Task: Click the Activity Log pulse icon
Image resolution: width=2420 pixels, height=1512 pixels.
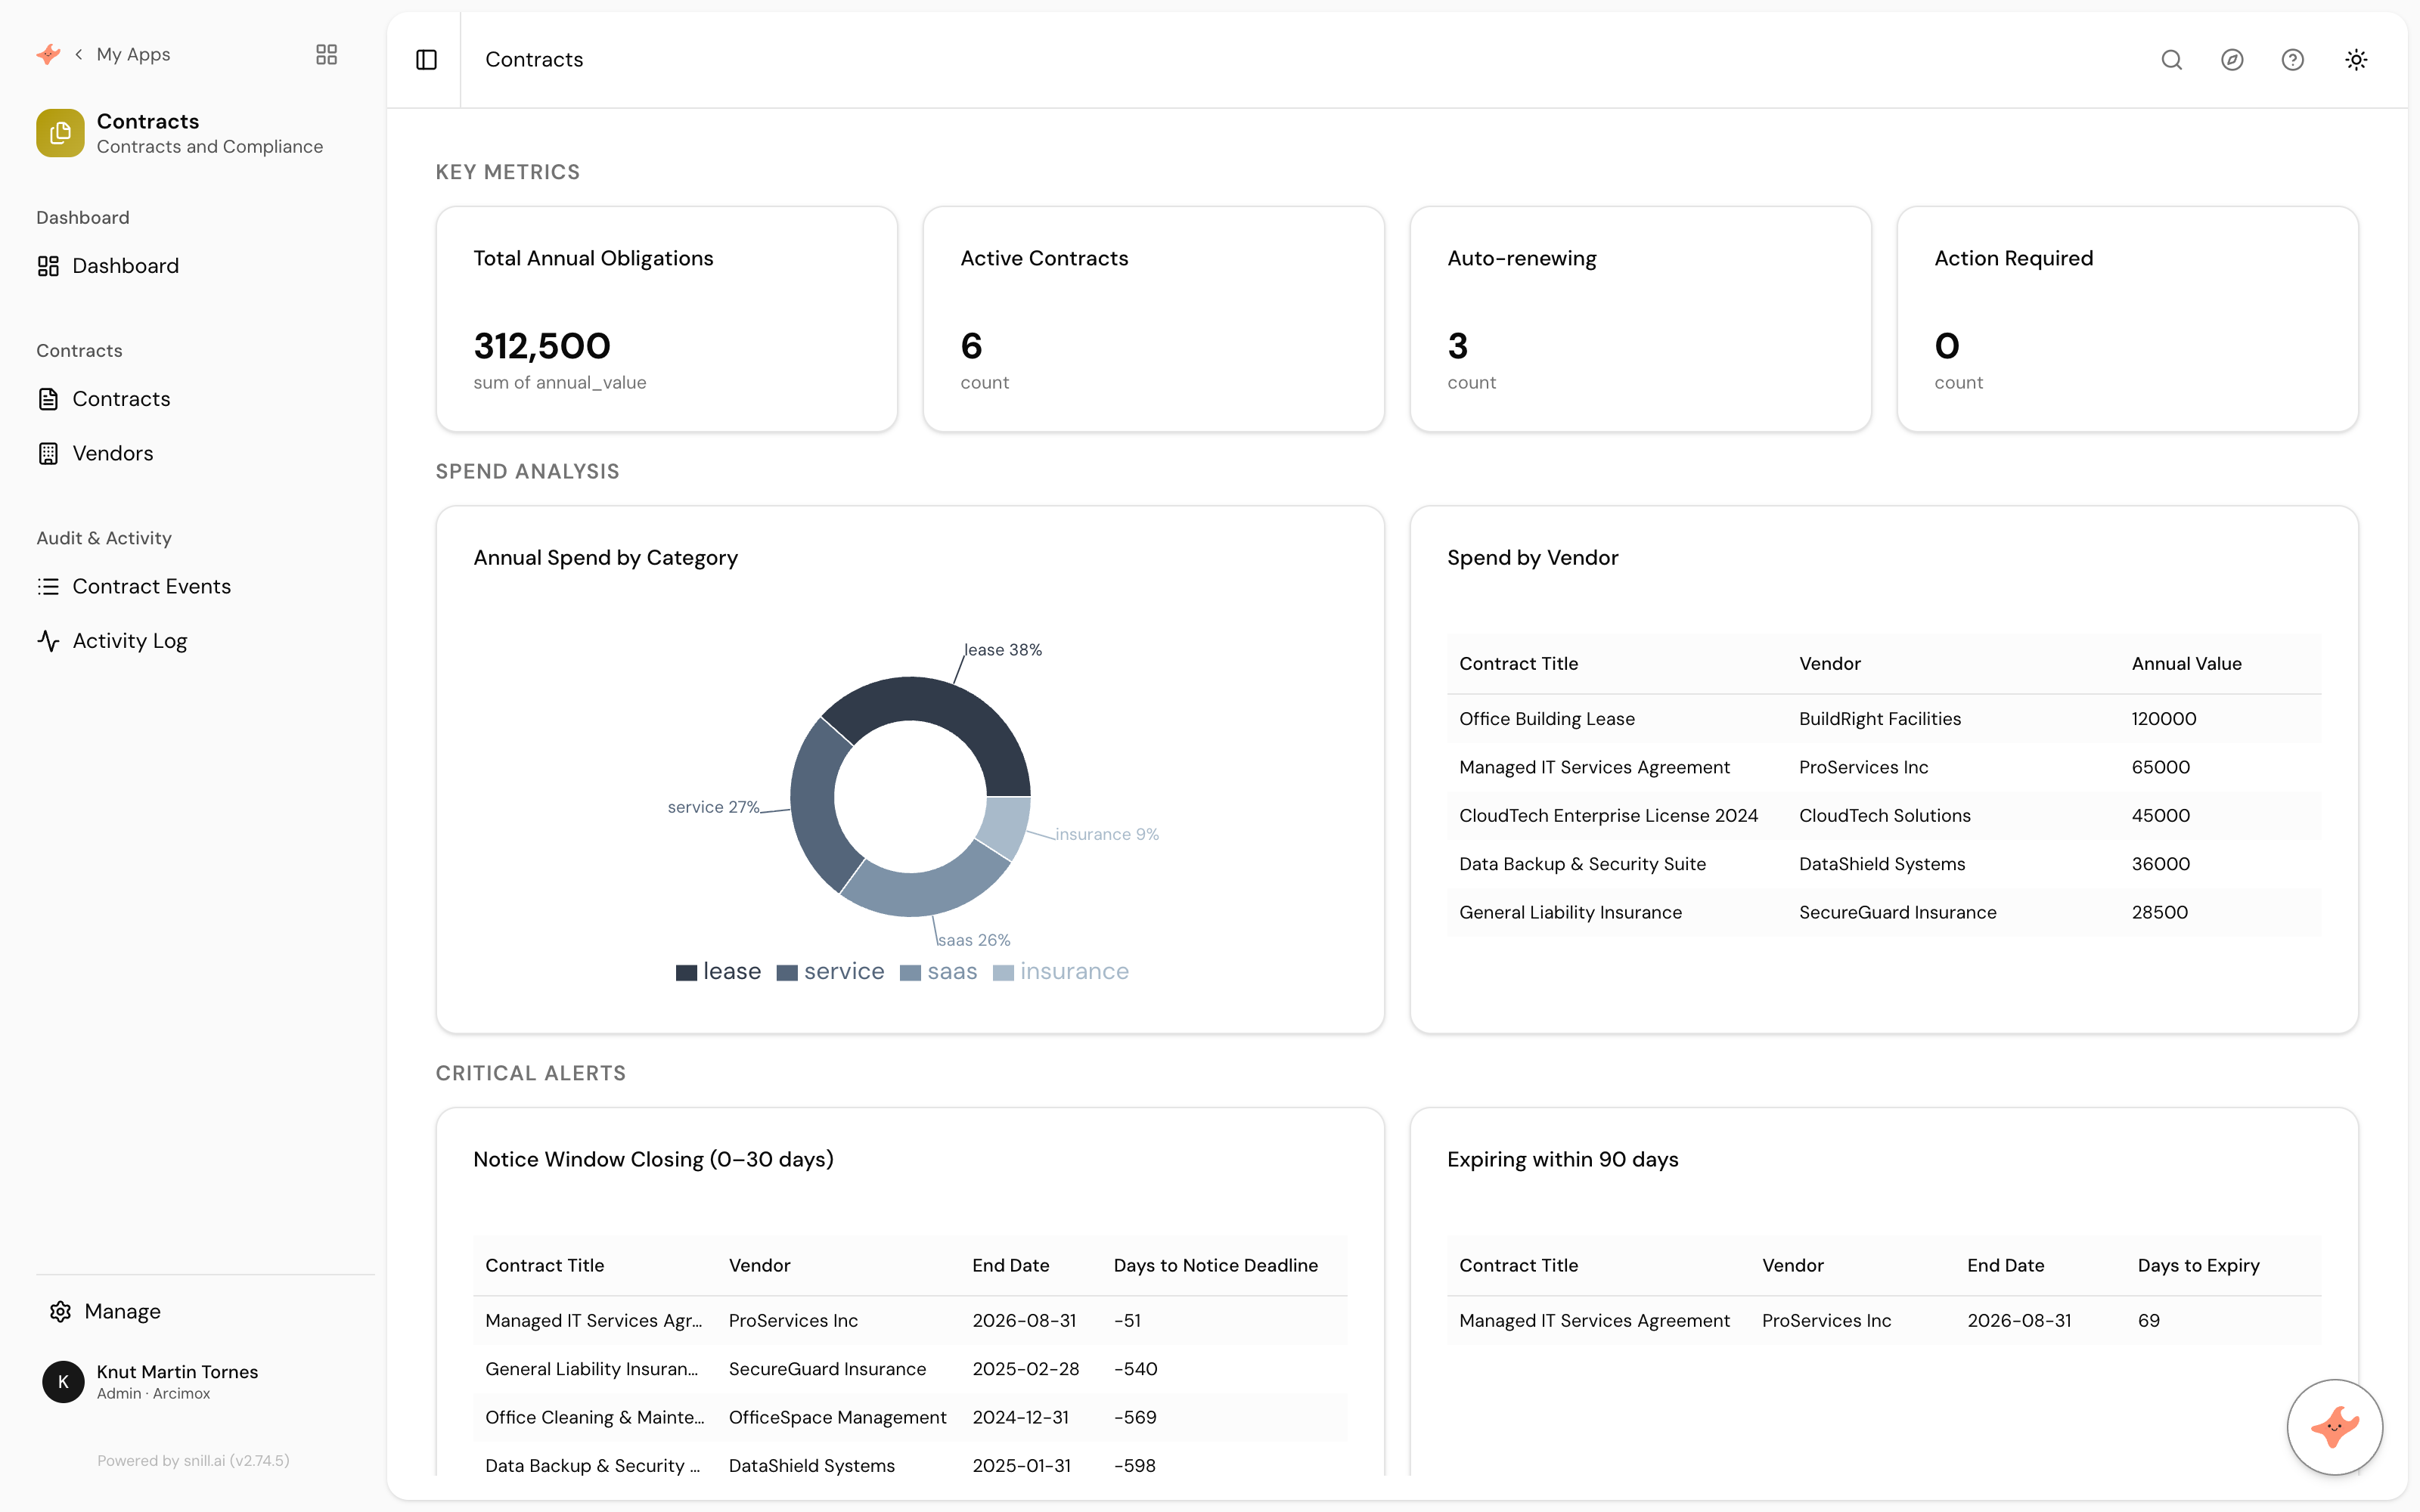Action: point(48,641)
